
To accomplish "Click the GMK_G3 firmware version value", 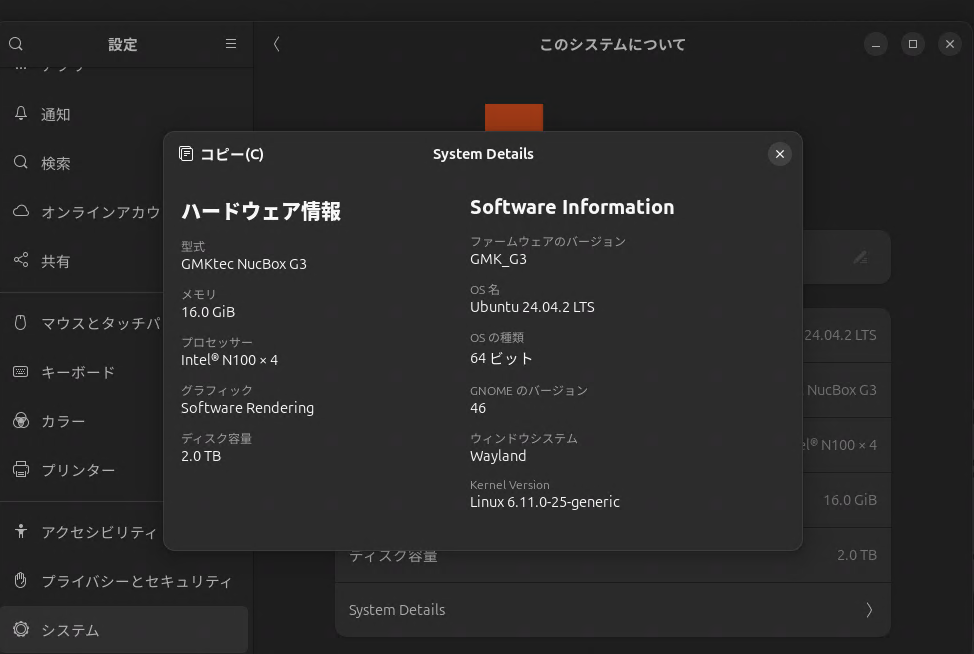I will coord(498,259).
